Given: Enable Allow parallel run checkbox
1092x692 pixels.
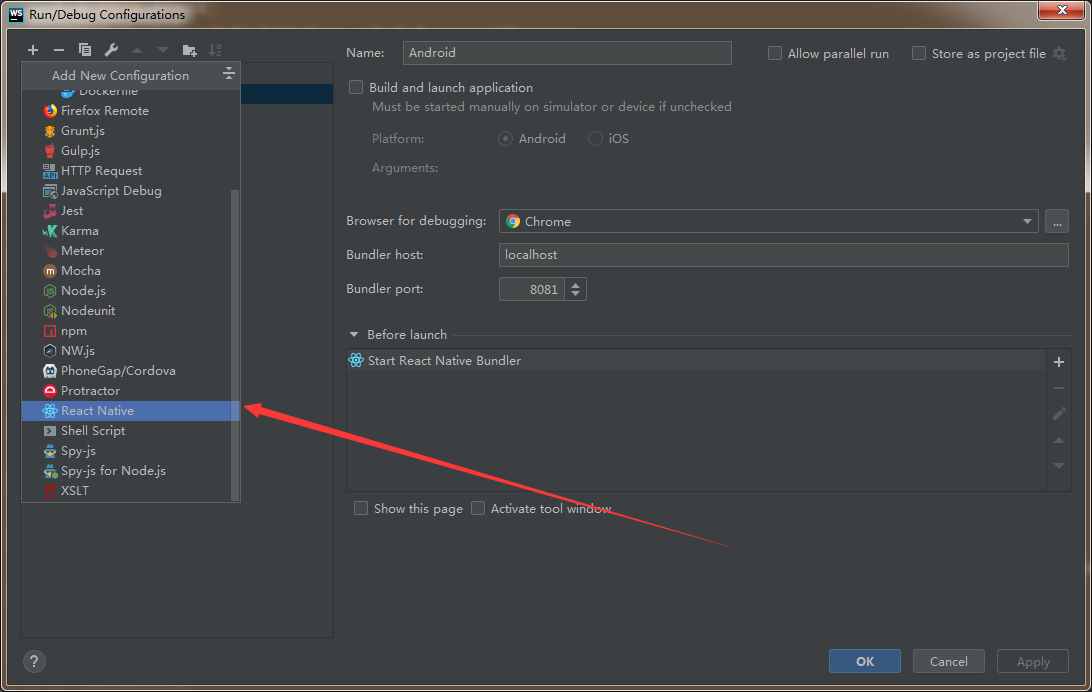Looking at the screenshot, I should point(774,54).
